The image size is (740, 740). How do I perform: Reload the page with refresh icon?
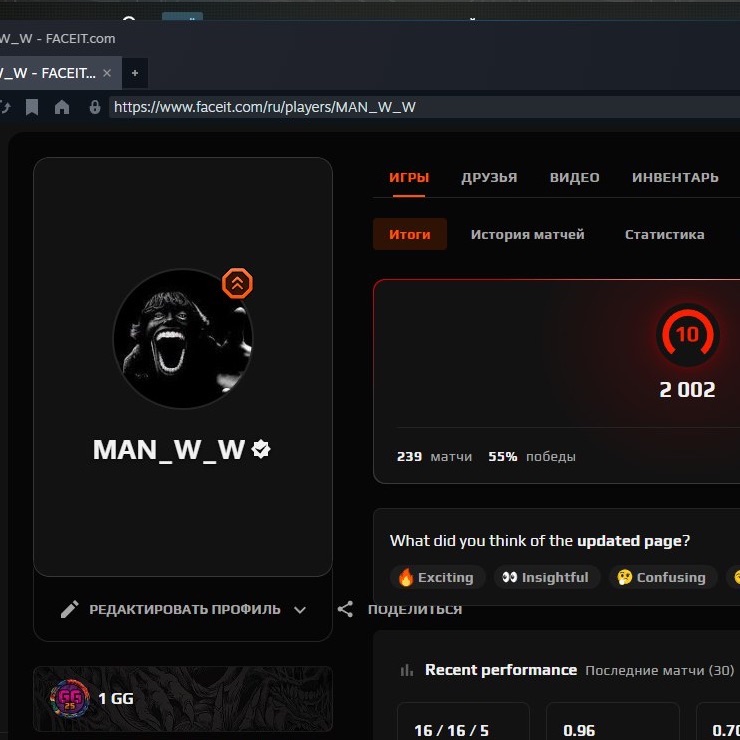[5, 107]
